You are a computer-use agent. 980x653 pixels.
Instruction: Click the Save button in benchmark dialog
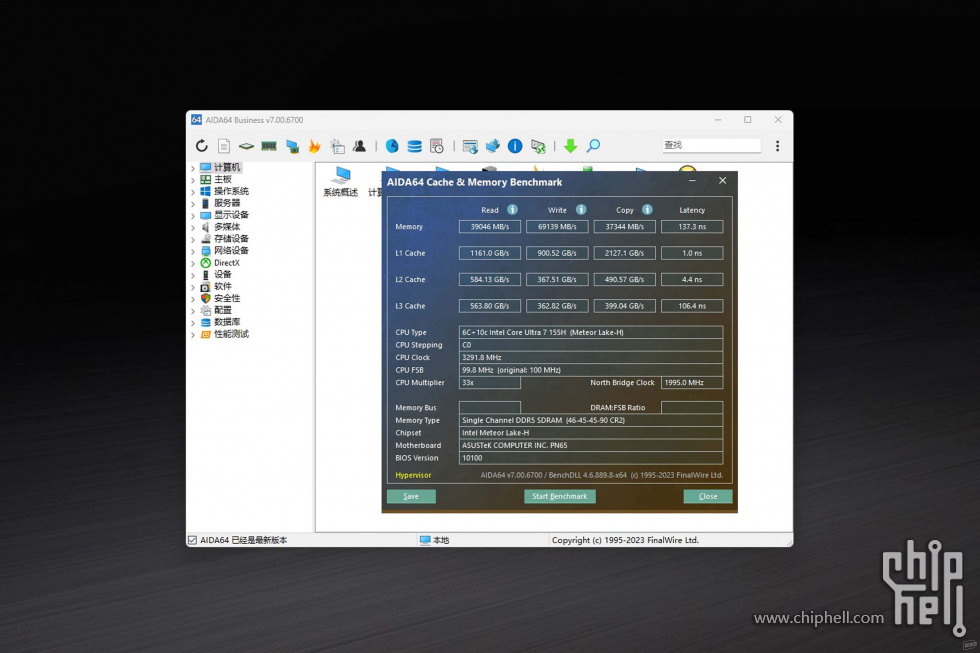pyautogui.click(x=411, y=496)
